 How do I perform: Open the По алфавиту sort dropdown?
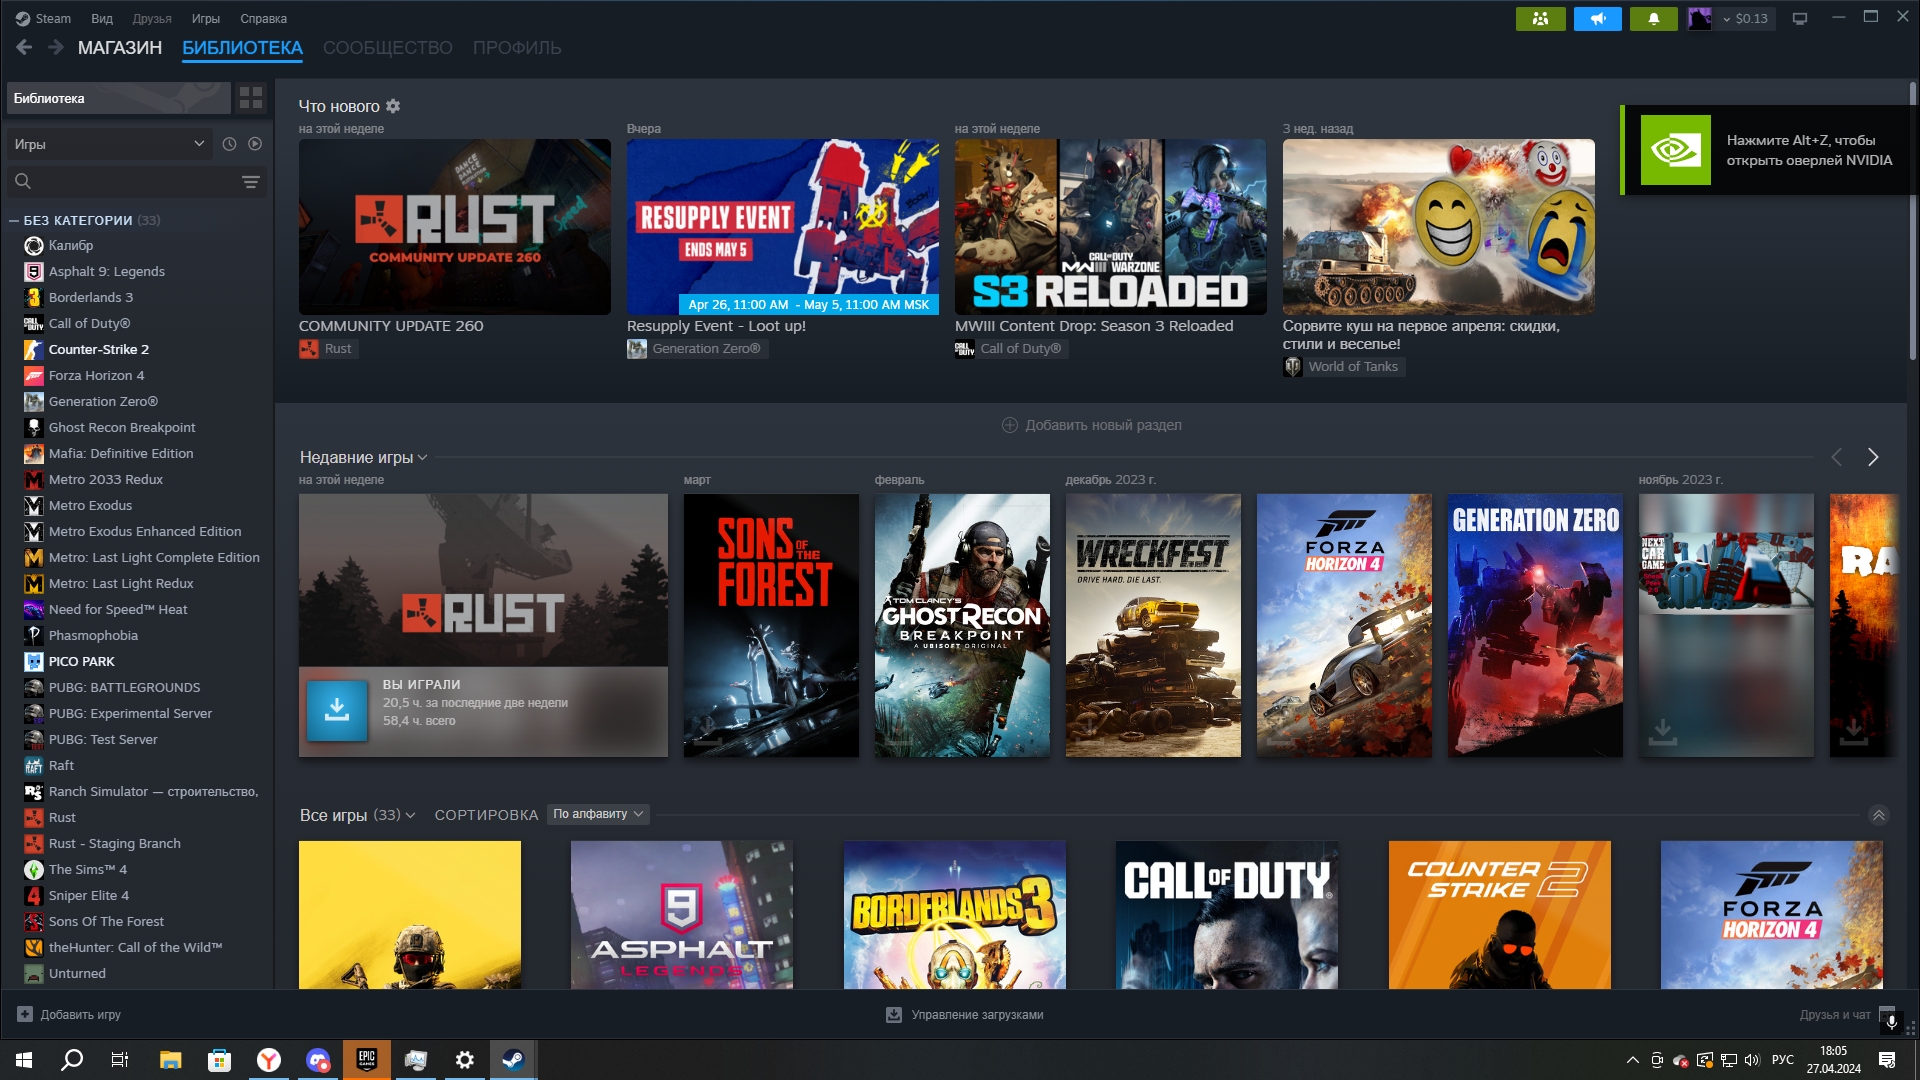click(x=598, y=814)
